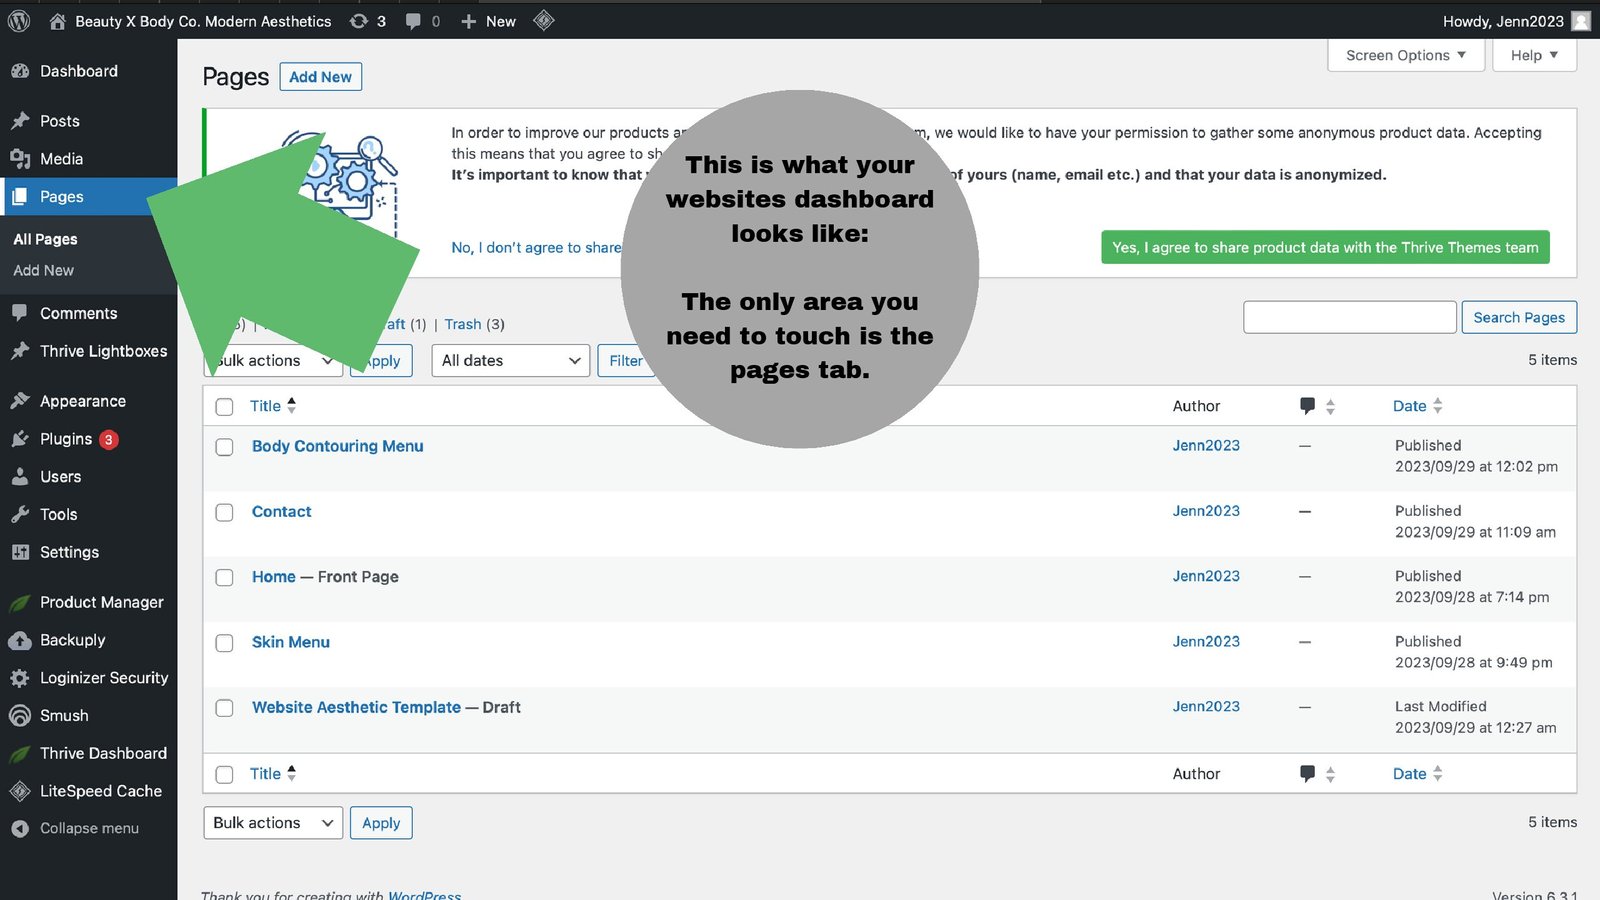Viewport: 1600px width, 900px height.
Task: Open the updates icon in admin bar
Action: [359, 21]
